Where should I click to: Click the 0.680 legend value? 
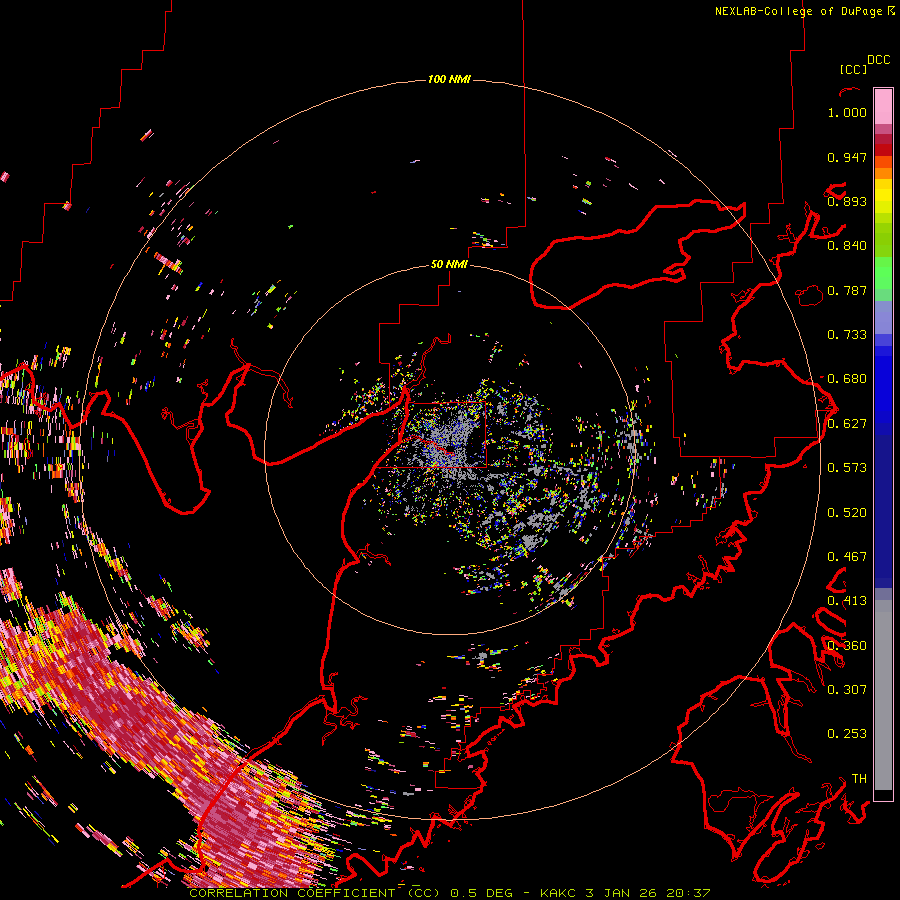847,379
